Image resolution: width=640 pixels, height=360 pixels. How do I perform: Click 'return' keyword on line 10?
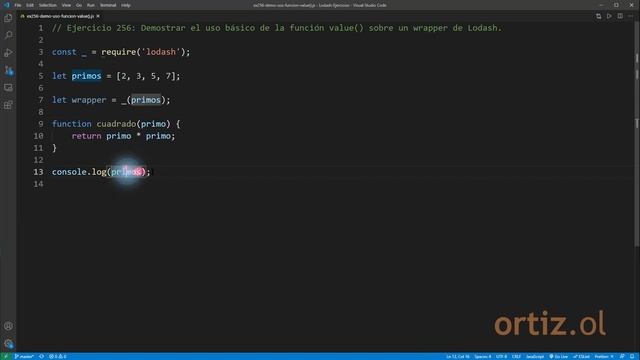pyautogui.click(x=86, y=136)
